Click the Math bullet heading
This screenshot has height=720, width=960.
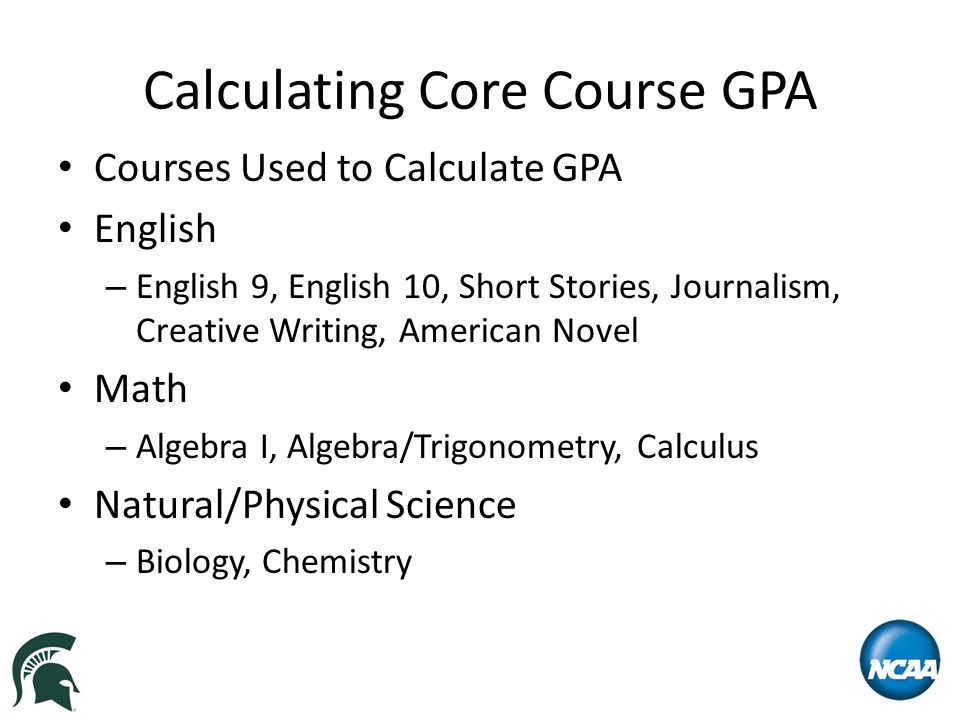[x=141, y=389]
